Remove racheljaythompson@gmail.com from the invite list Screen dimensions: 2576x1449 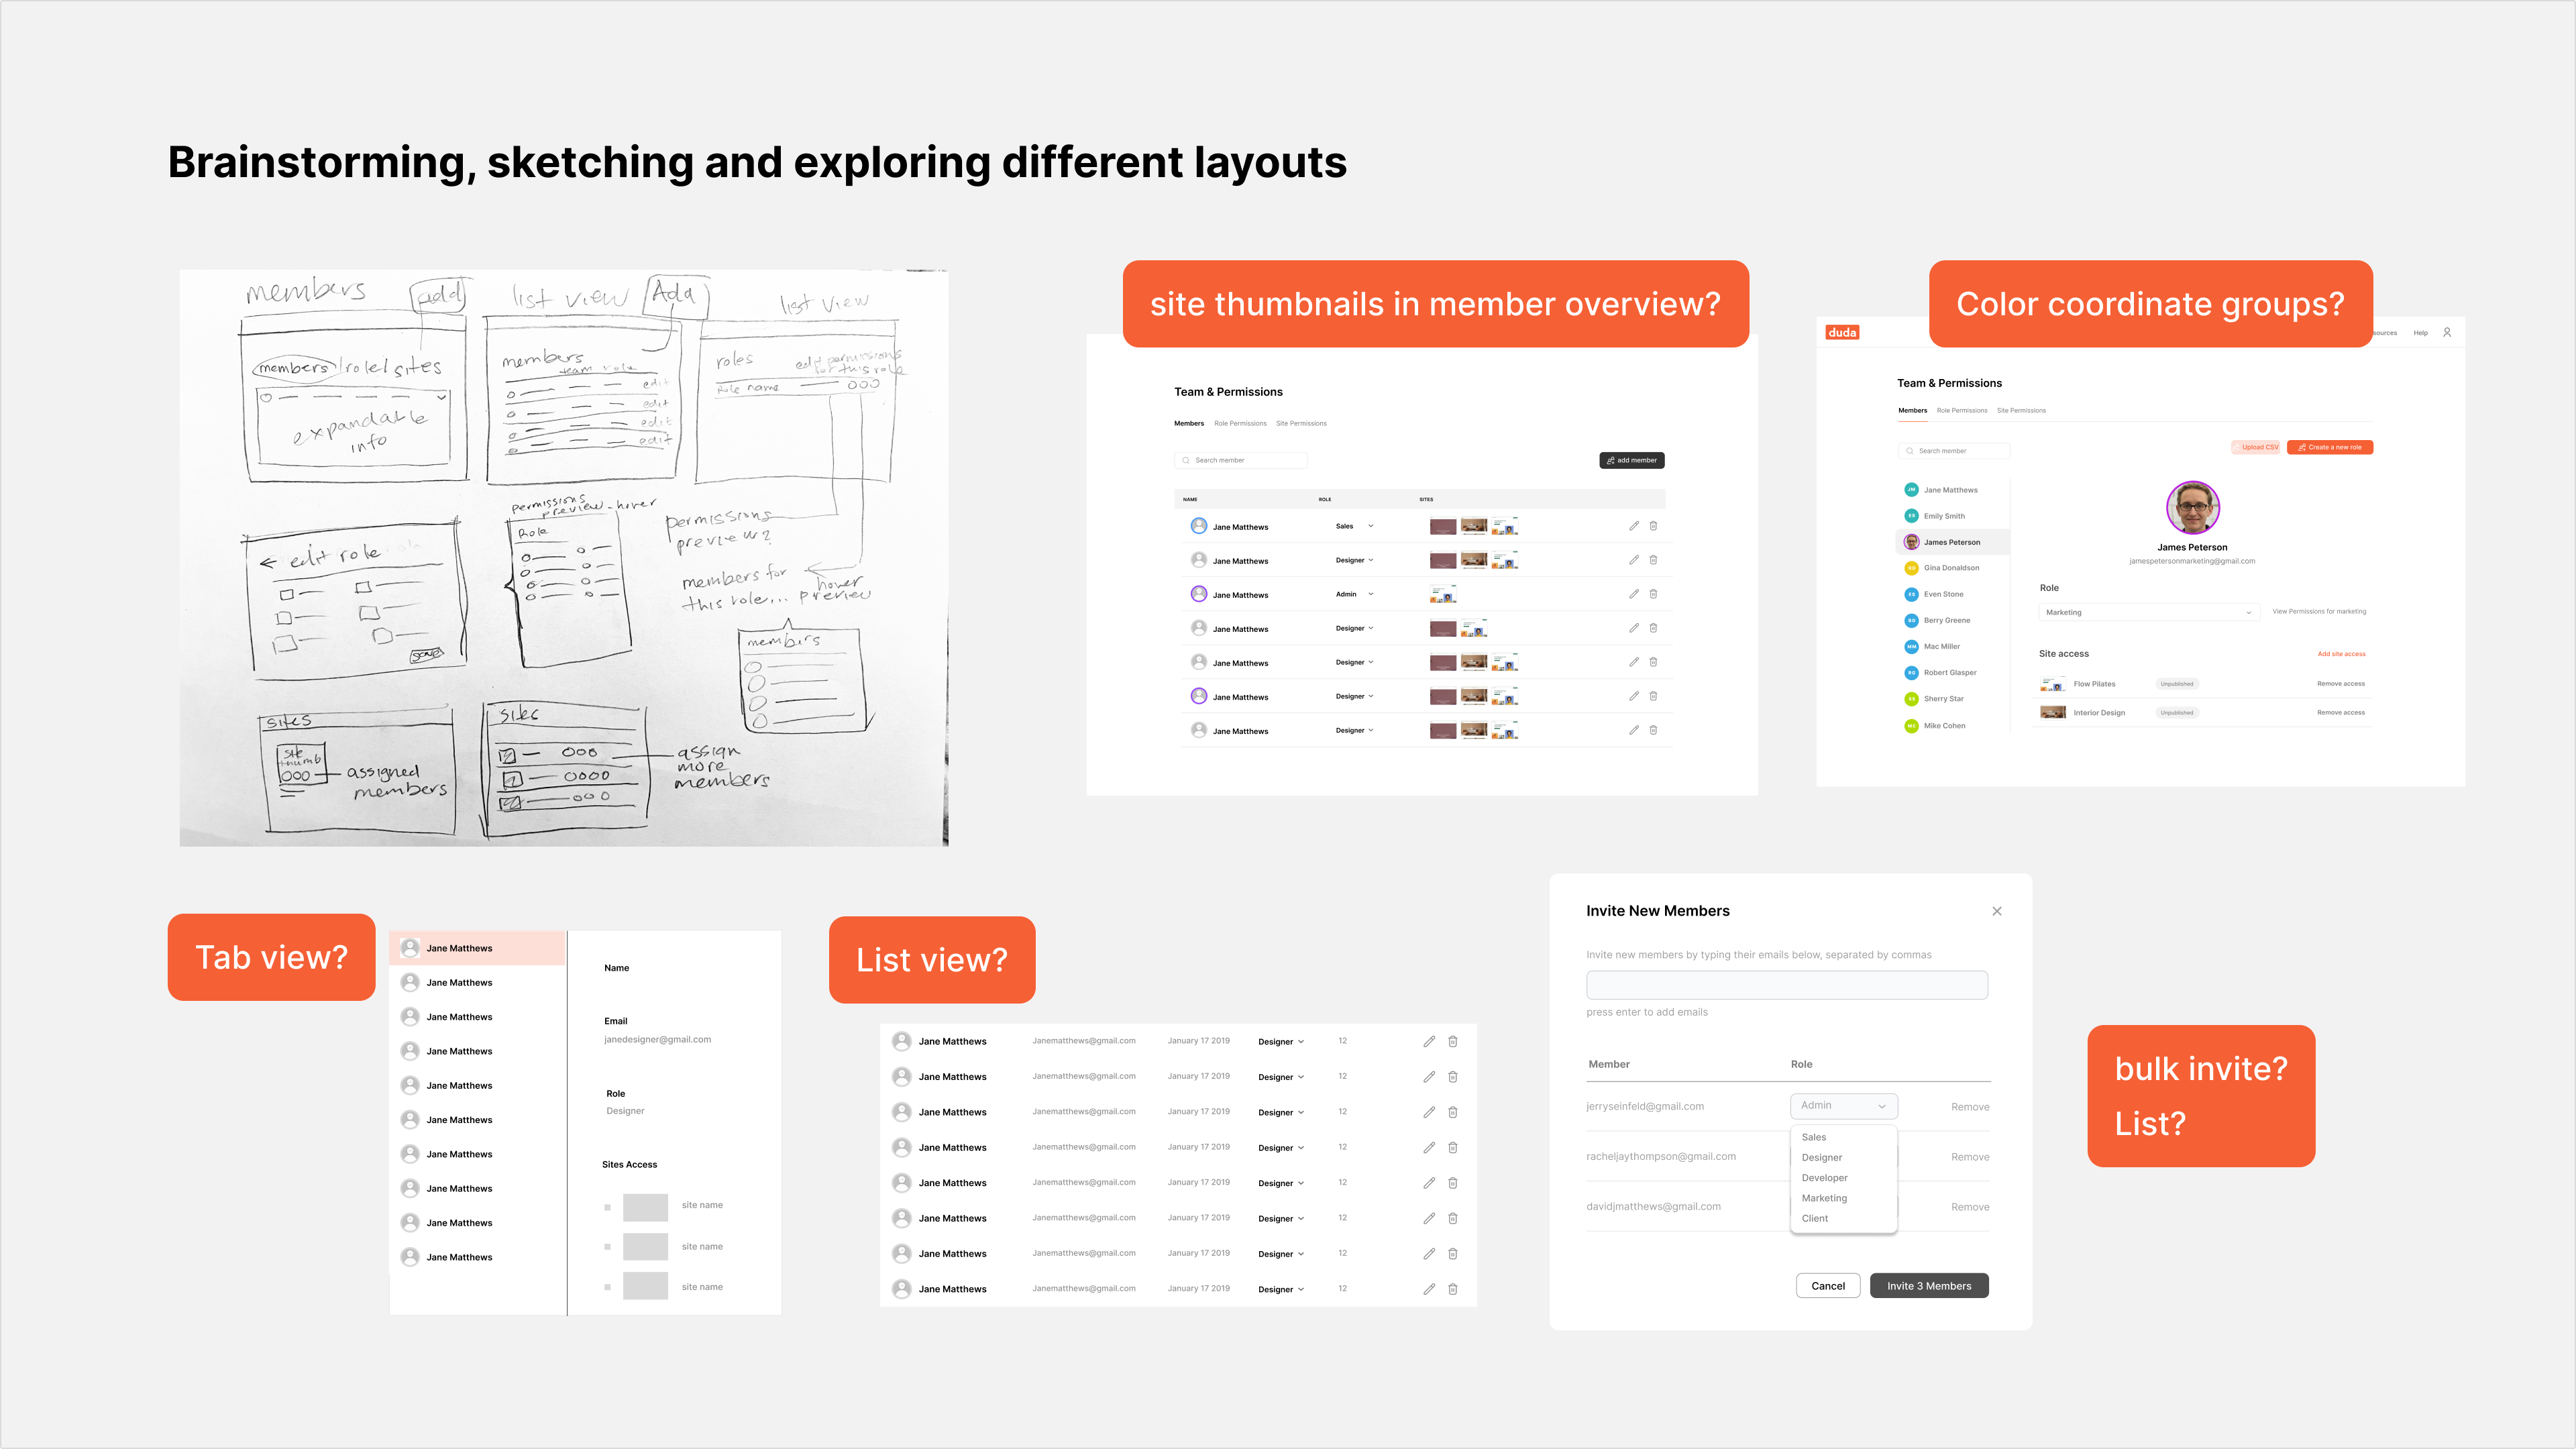1970,1157
